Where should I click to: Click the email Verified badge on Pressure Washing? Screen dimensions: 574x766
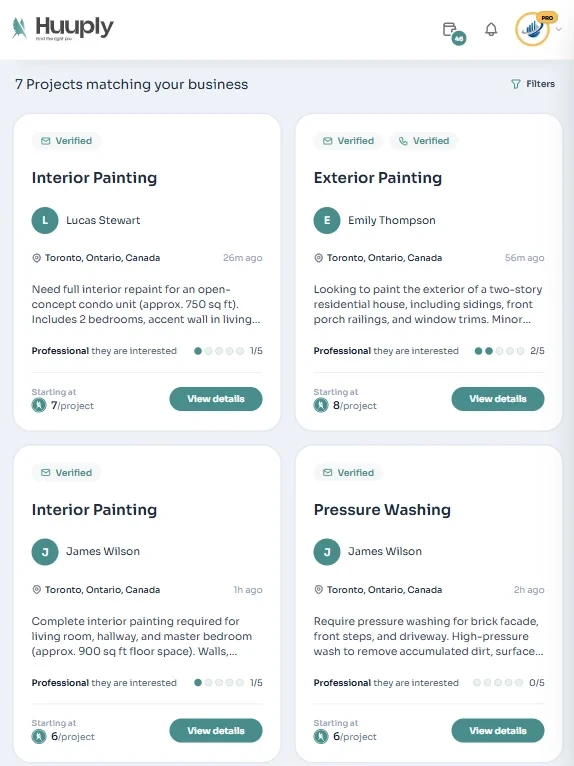[x=348, y=472]
